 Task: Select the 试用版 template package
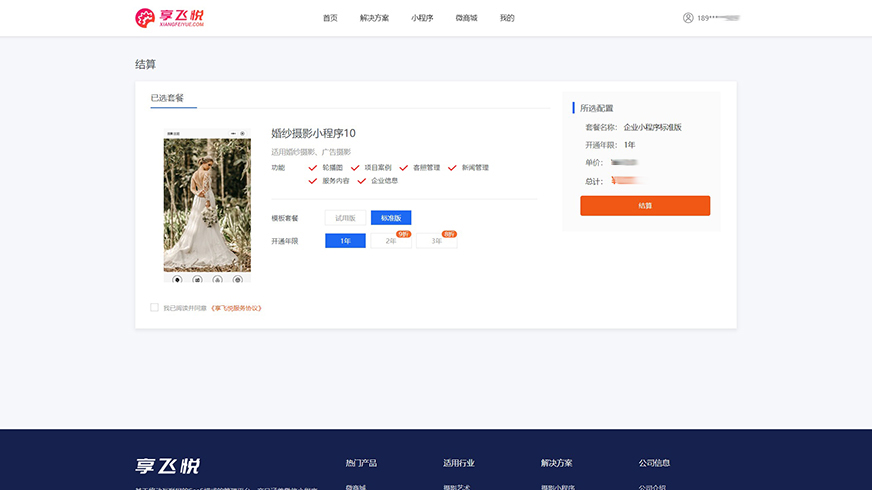click(345, 217)
